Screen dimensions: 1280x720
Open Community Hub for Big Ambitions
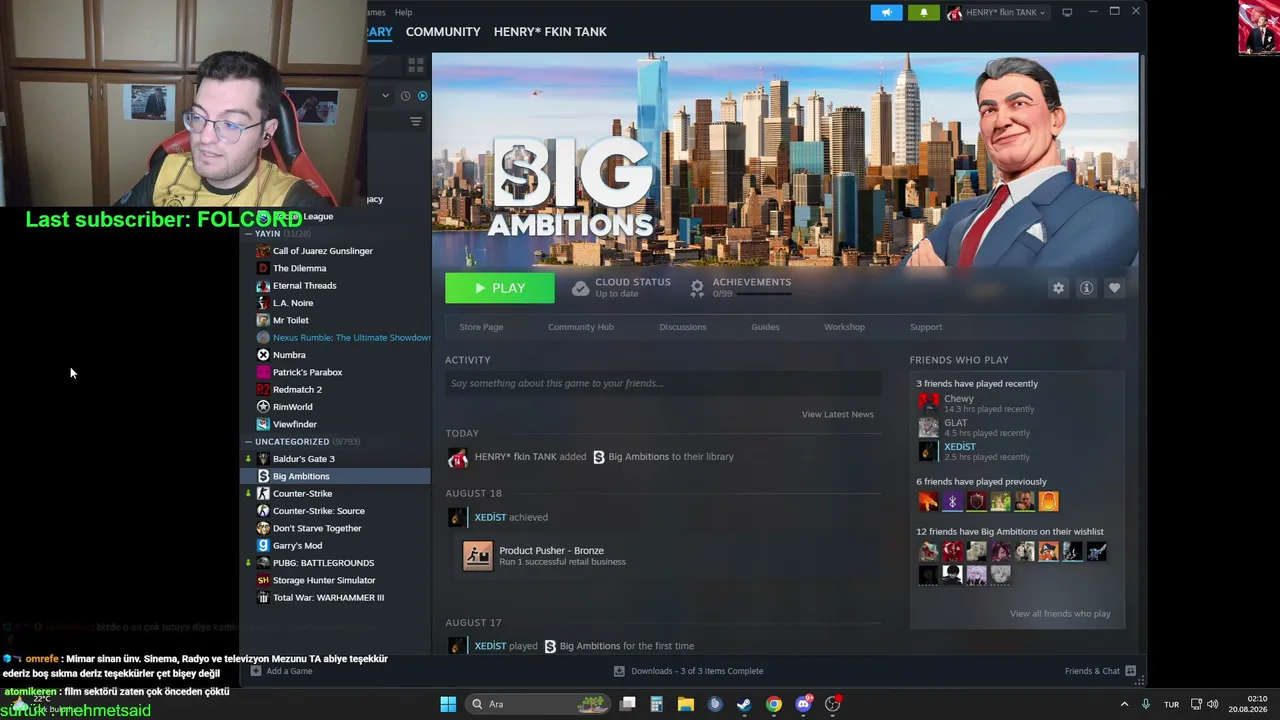[x=581, y=327]
